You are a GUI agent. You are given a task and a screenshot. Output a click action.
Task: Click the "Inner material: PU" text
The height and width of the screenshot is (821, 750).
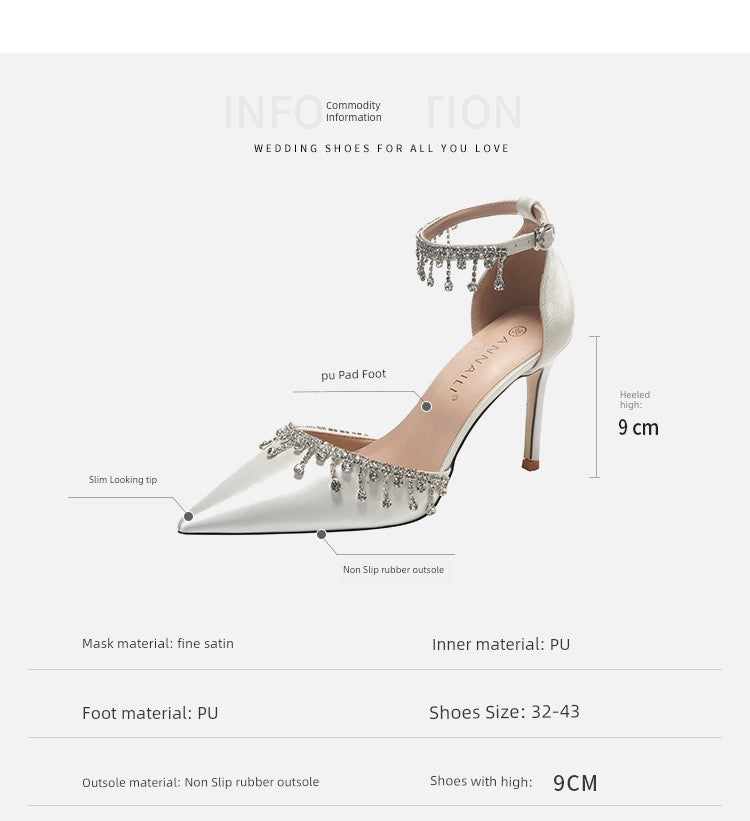pyautogui.click(x=501, y=645)
